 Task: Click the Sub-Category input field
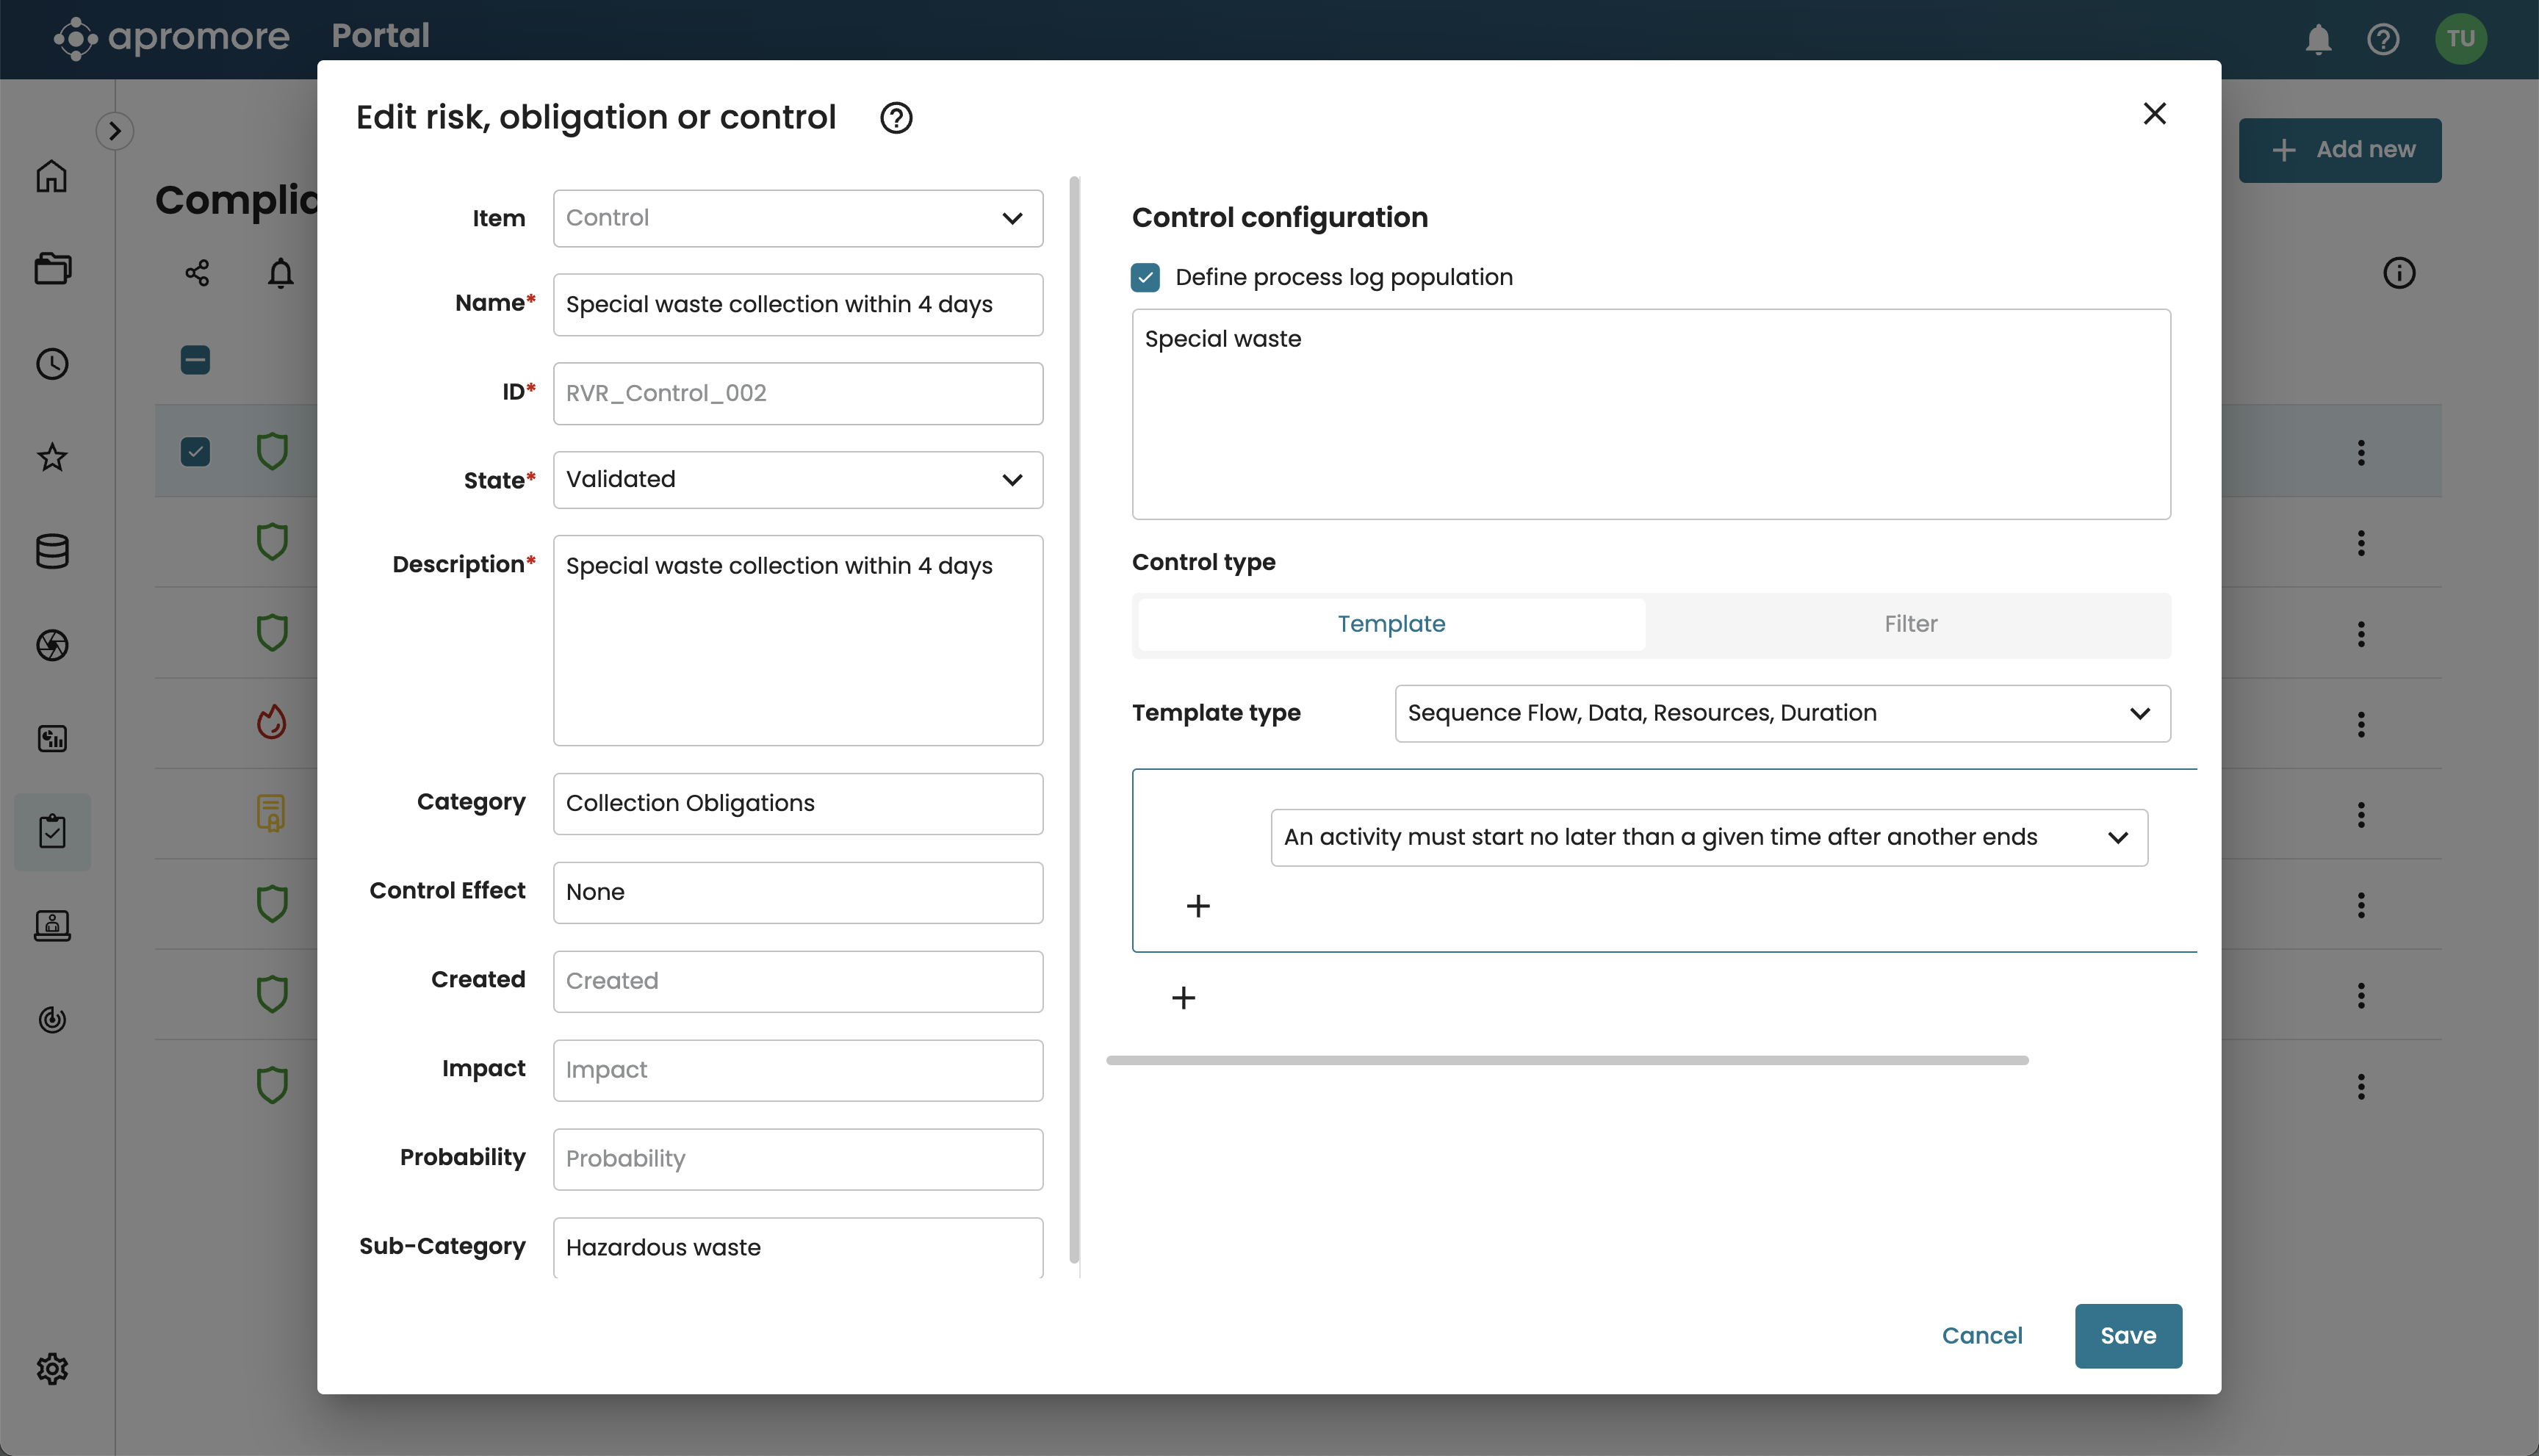tap(797, 1248)
